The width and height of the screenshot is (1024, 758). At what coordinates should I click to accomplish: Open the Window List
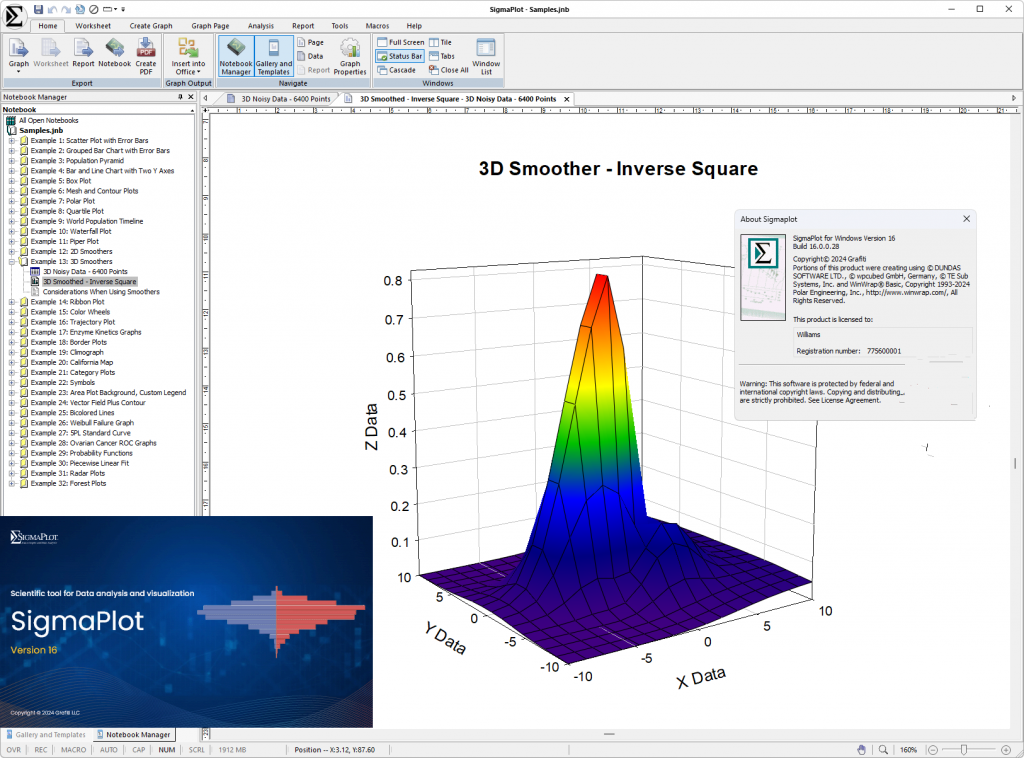(486, 56)
